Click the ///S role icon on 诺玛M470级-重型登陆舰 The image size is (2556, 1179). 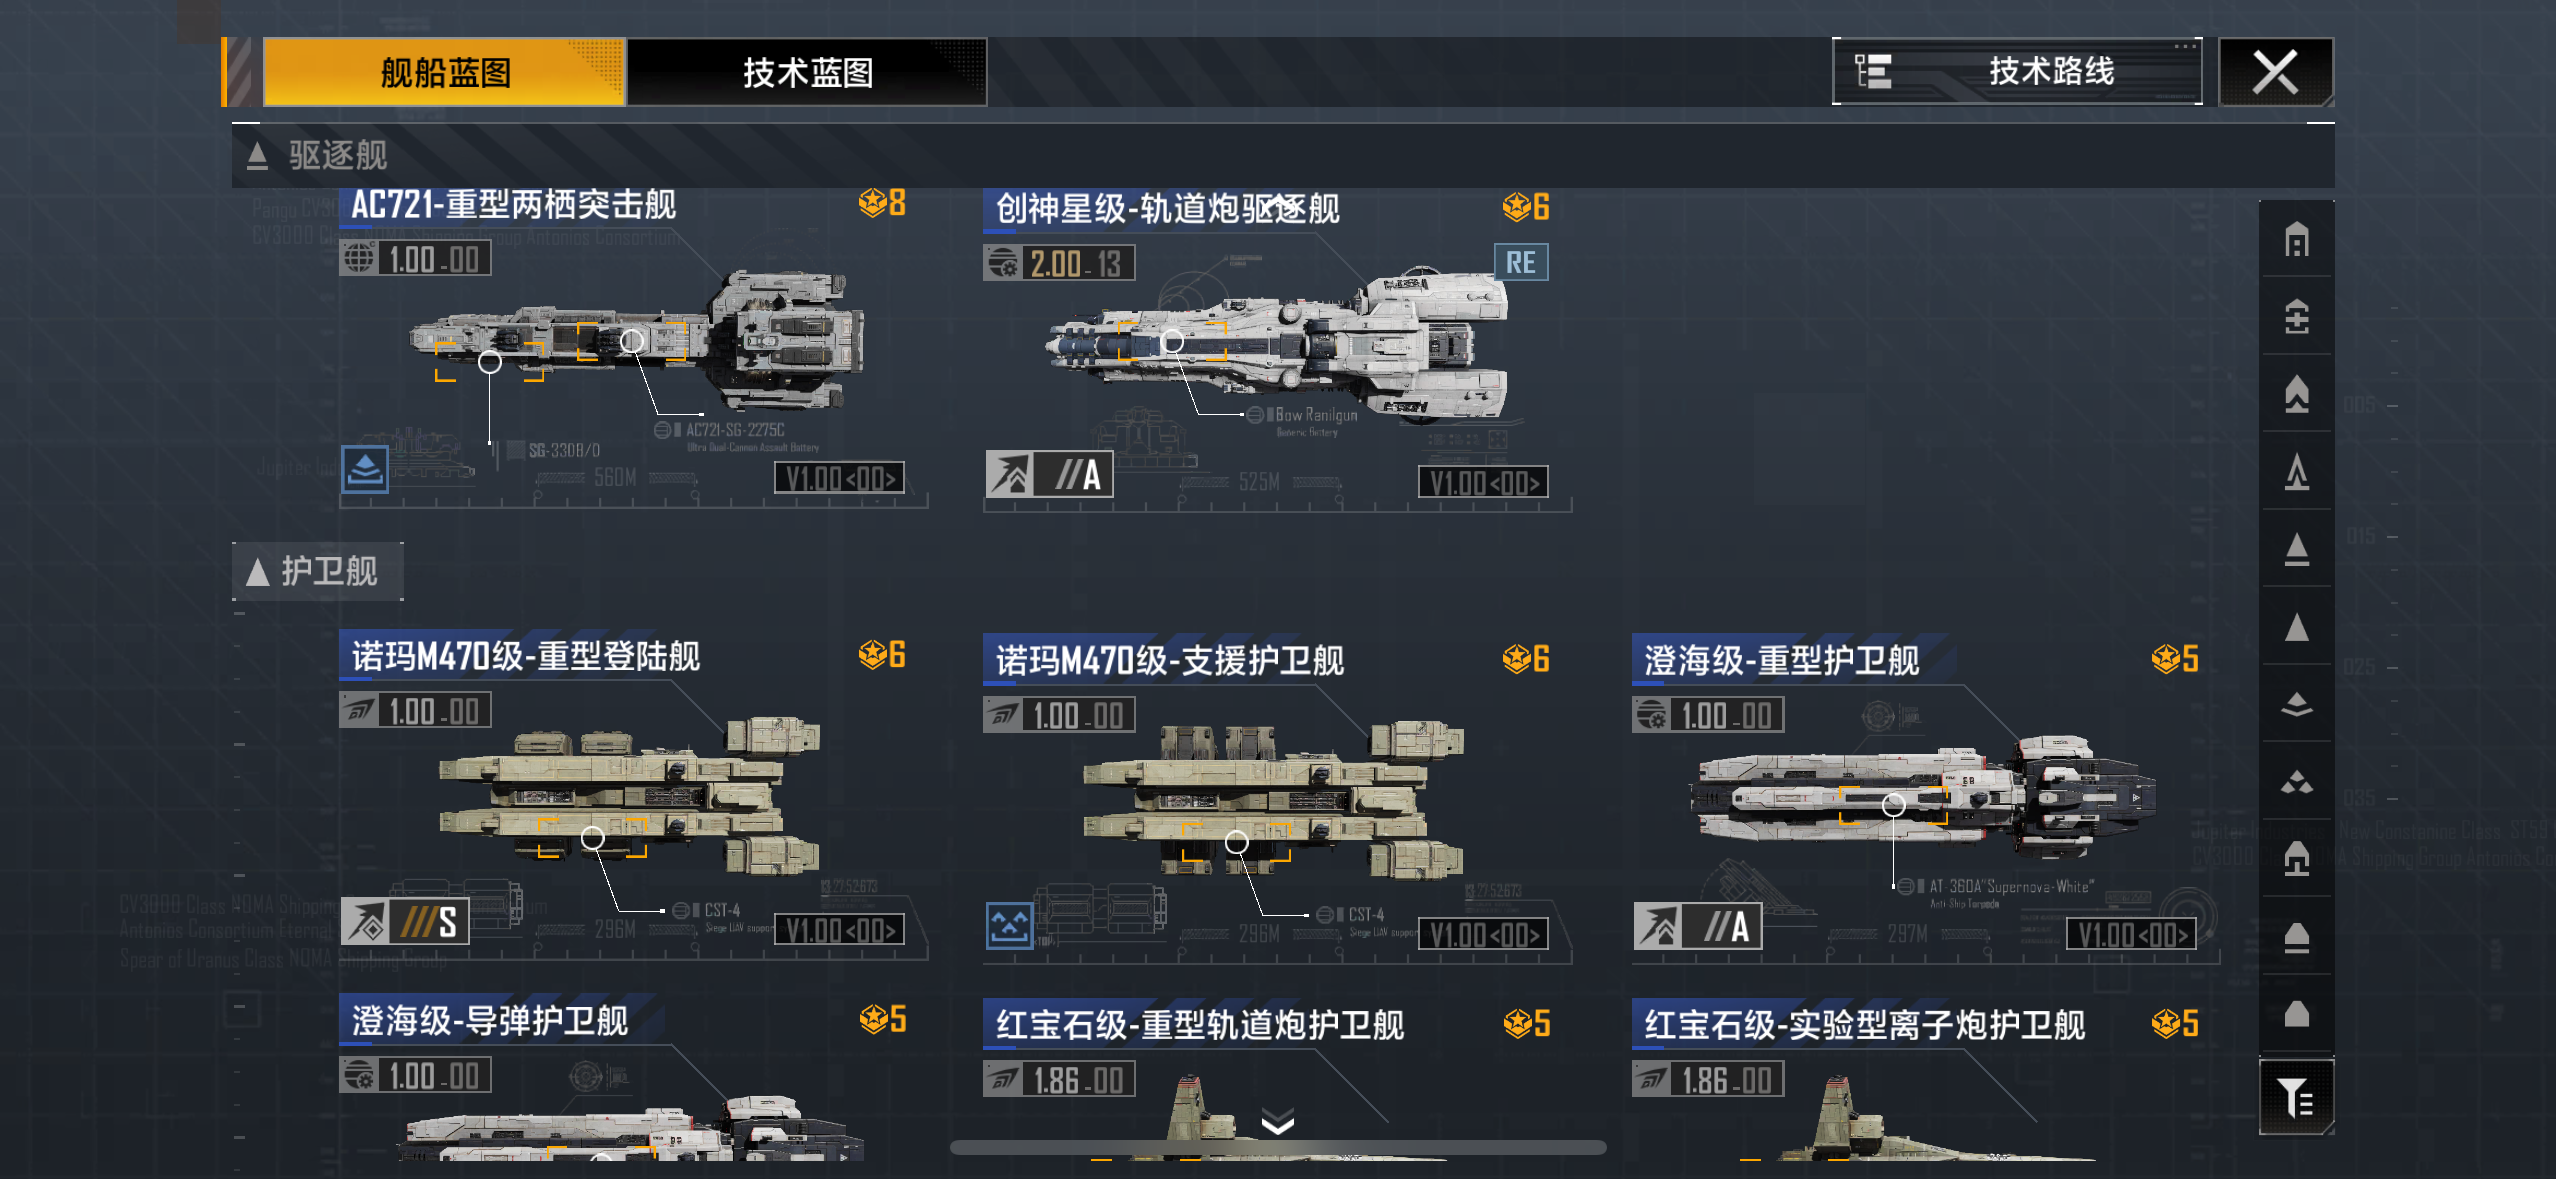[x=405, y=921]
